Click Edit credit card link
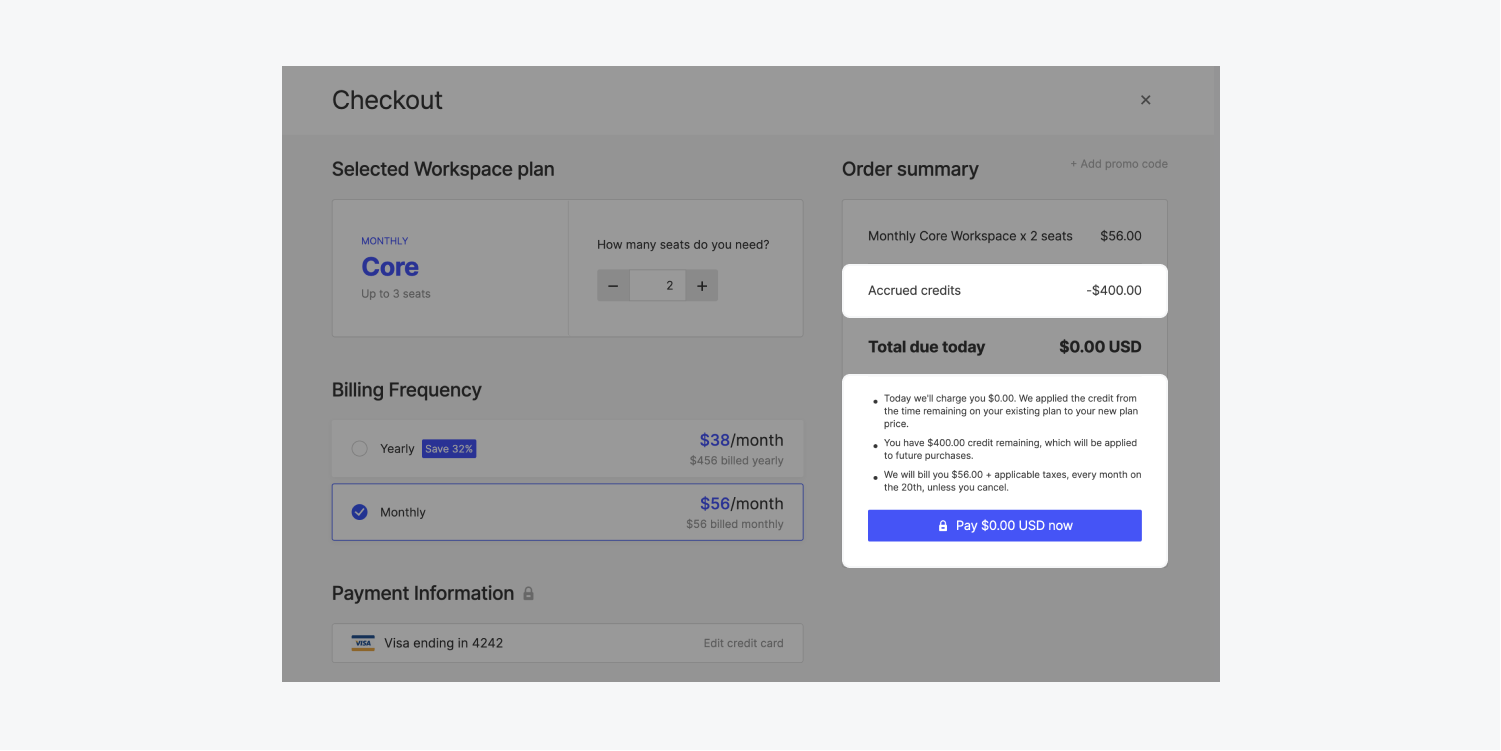Viewport: 1501px width, 751px height. pyautogui.click(x=743, y=643)
